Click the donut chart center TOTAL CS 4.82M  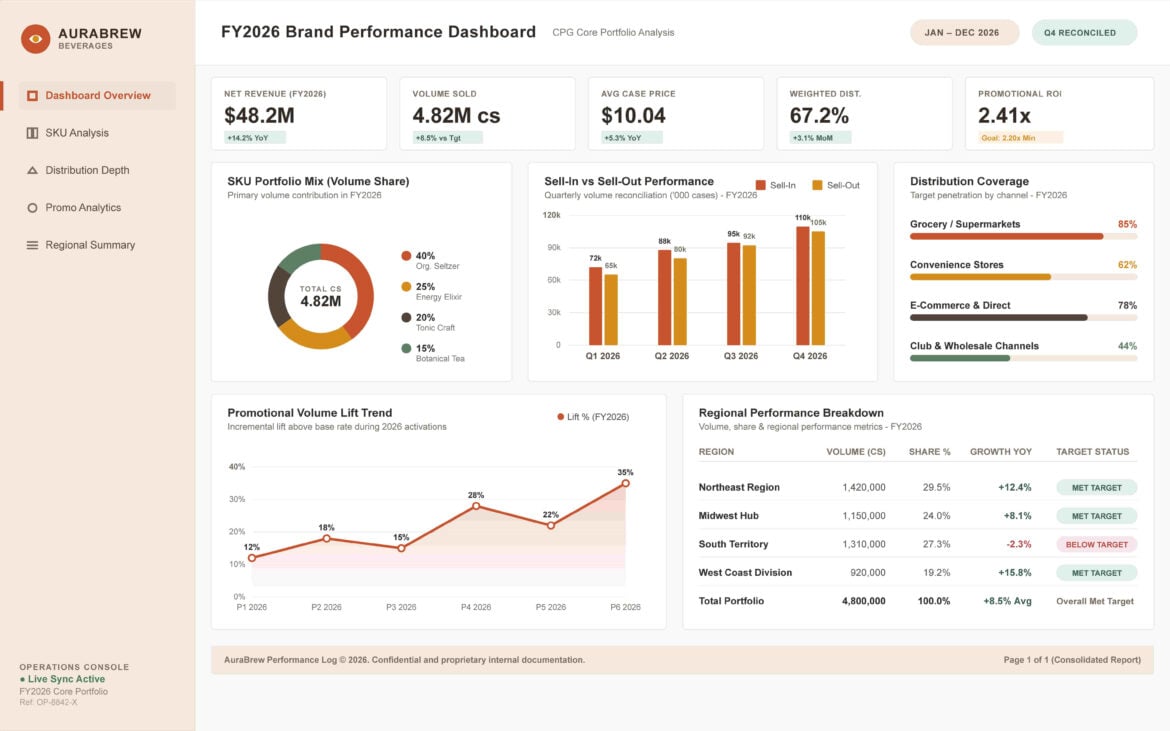pyautogui.click(x=321, y=296)
